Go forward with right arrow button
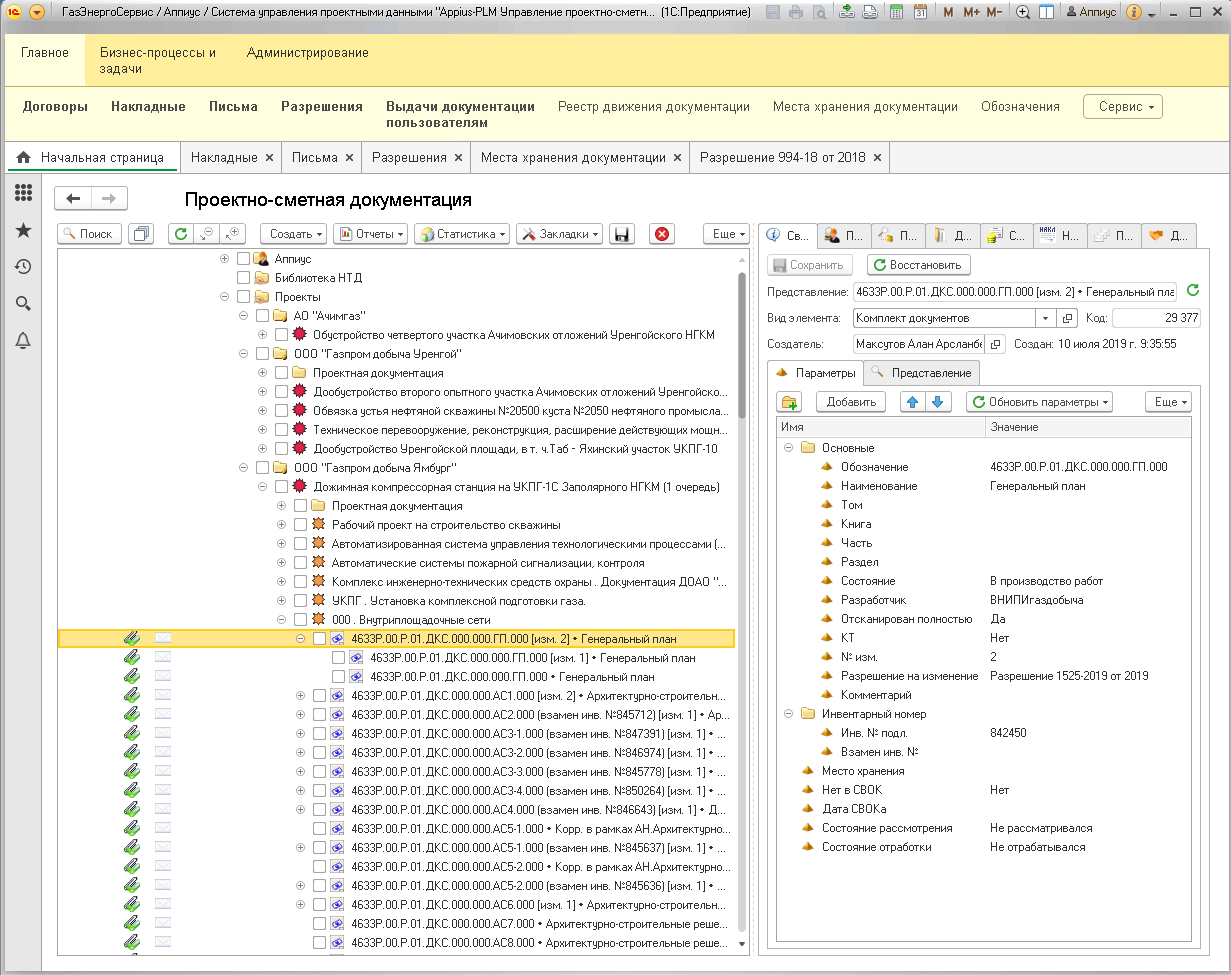 tap(110, 198)
